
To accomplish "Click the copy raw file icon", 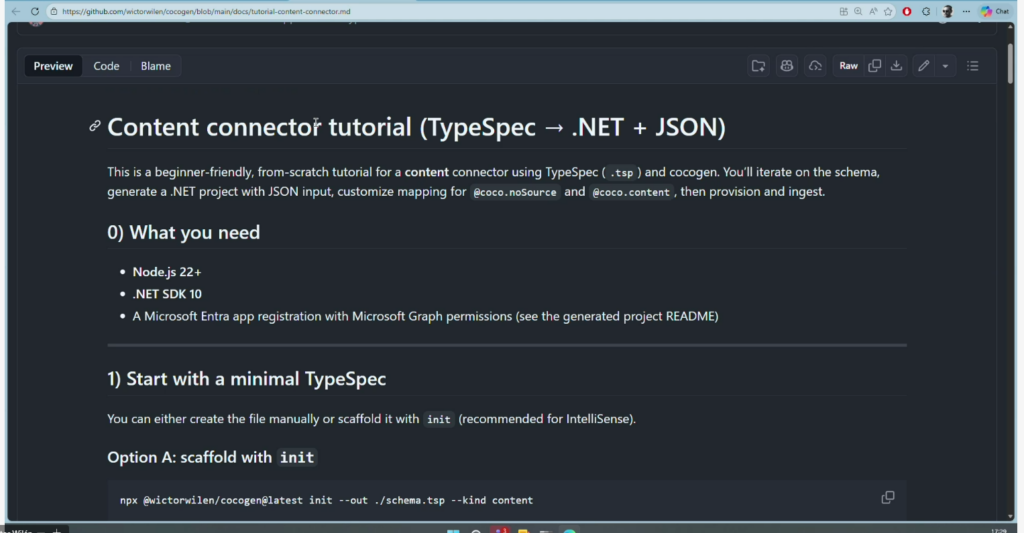I will click(x=875, y=66).
